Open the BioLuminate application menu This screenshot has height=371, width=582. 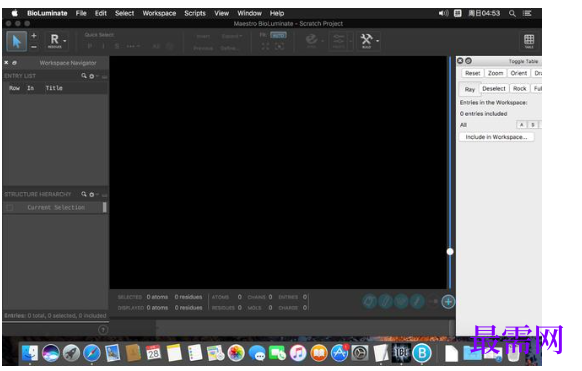[x=47, y=13]
